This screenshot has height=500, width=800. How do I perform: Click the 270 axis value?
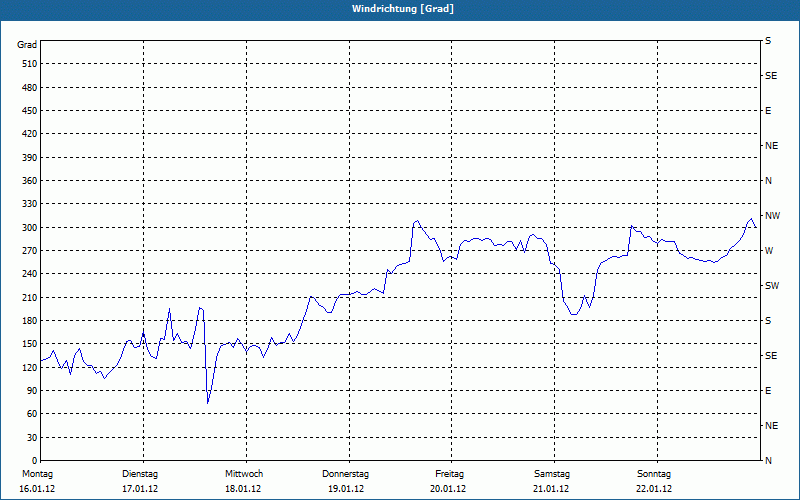tap(30, 251)
